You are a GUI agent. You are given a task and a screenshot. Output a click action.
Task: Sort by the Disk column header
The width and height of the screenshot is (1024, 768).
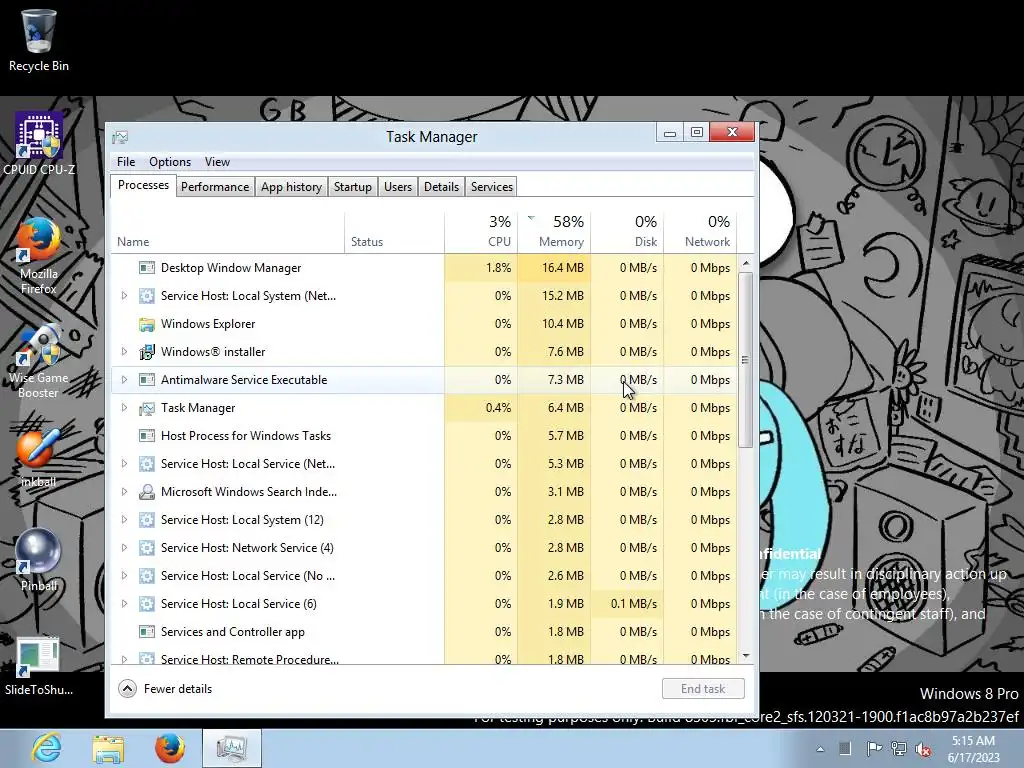[628, 232]
